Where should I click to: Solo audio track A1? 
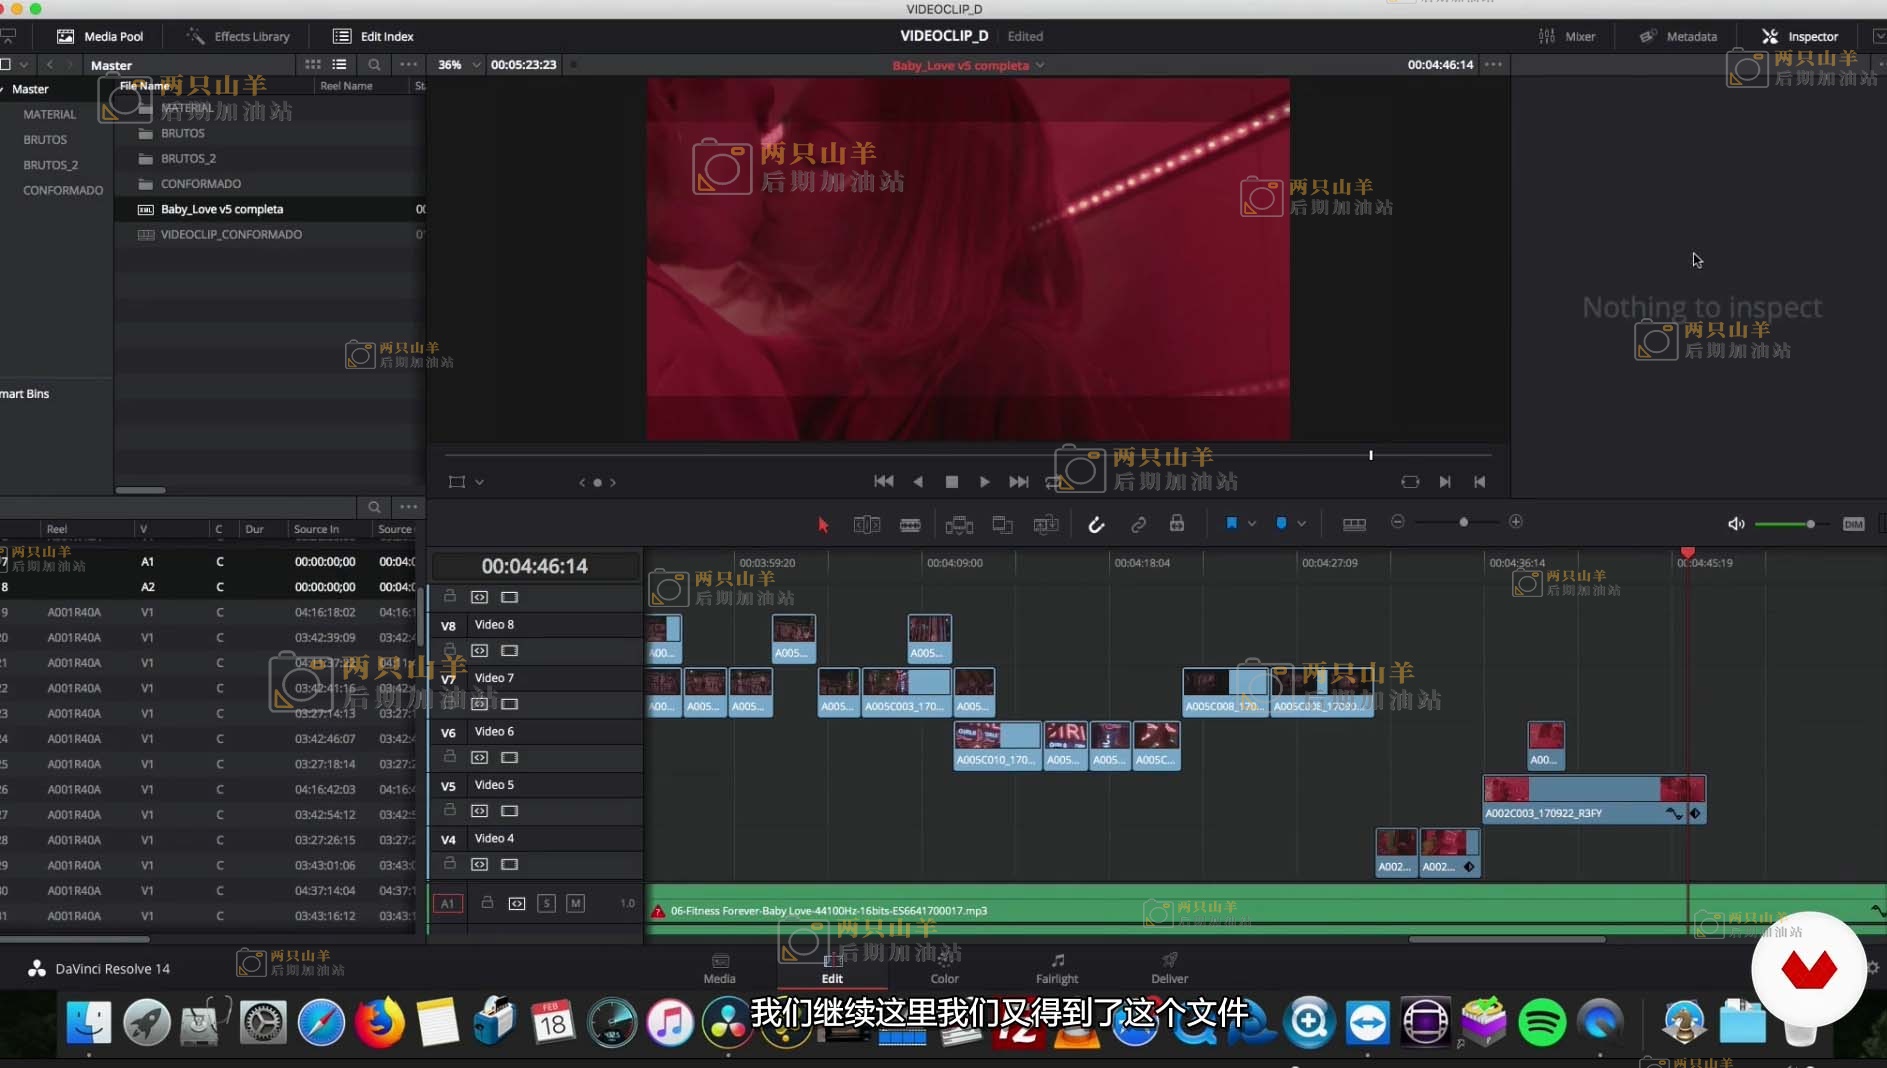click(x=546, y=903)
